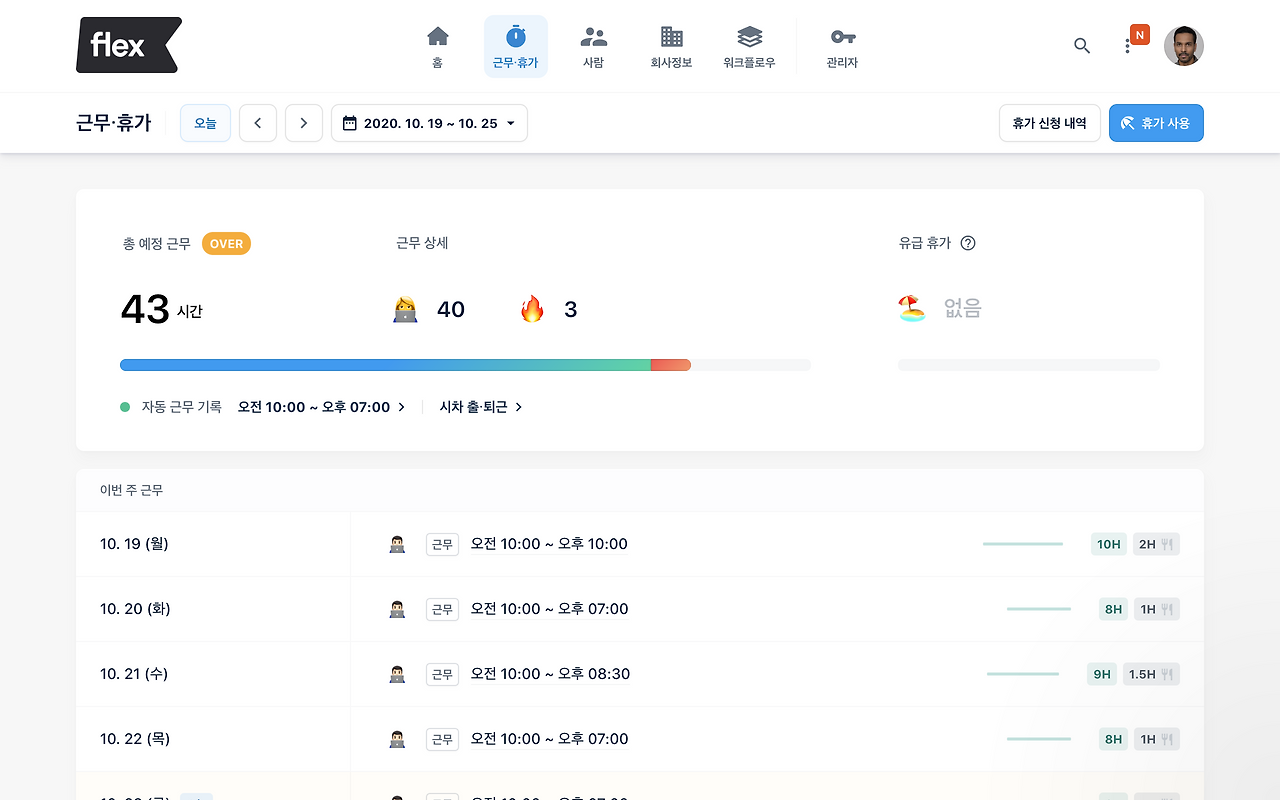Open the user profile avatar

[x=1184, y=46]
